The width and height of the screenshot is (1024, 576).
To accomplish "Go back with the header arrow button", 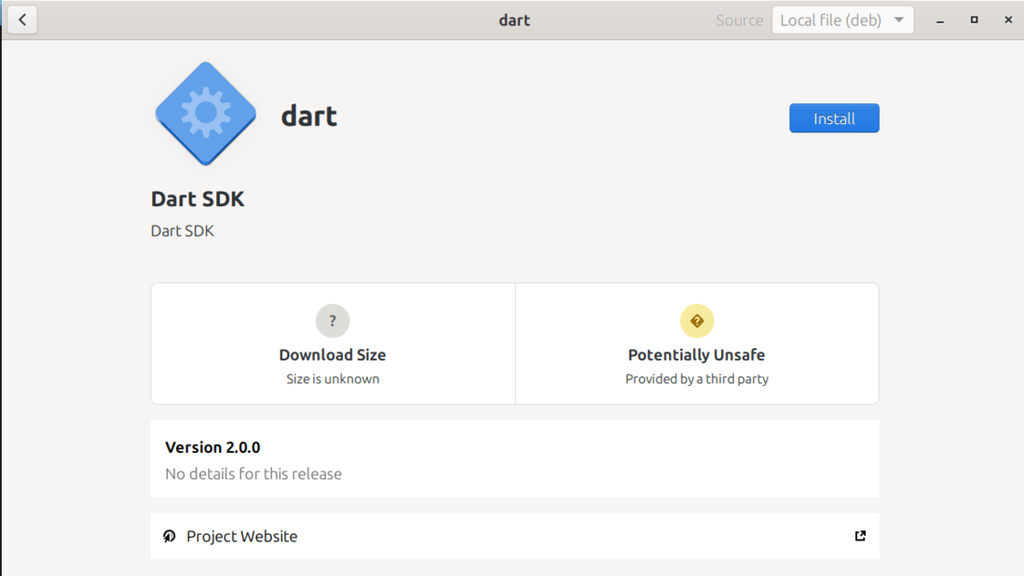I will pos(22,20).
